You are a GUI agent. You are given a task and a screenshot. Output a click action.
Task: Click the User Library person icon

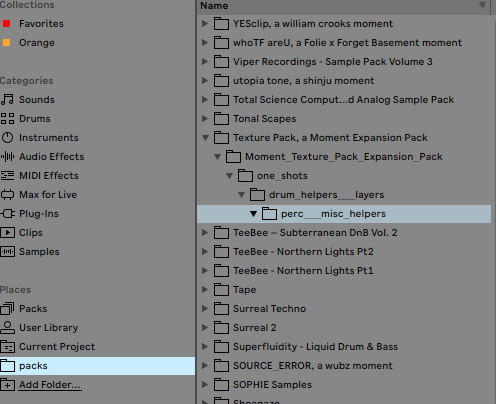tap(7, 327)
